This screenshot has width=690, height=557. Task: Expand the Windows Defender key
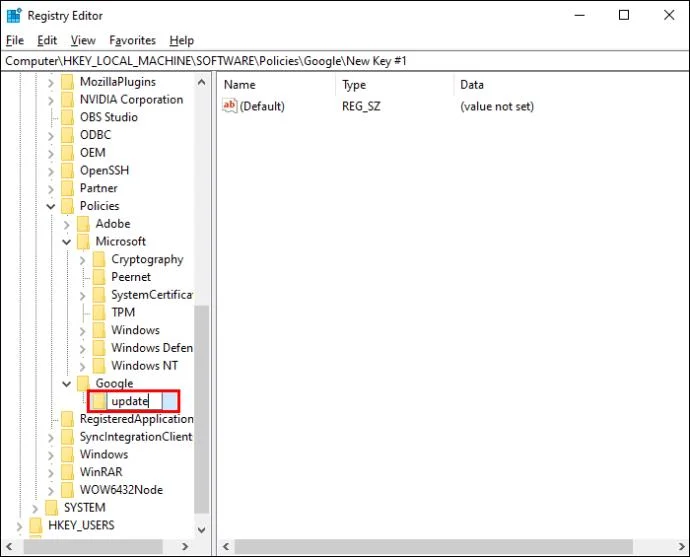click(82, 348)
